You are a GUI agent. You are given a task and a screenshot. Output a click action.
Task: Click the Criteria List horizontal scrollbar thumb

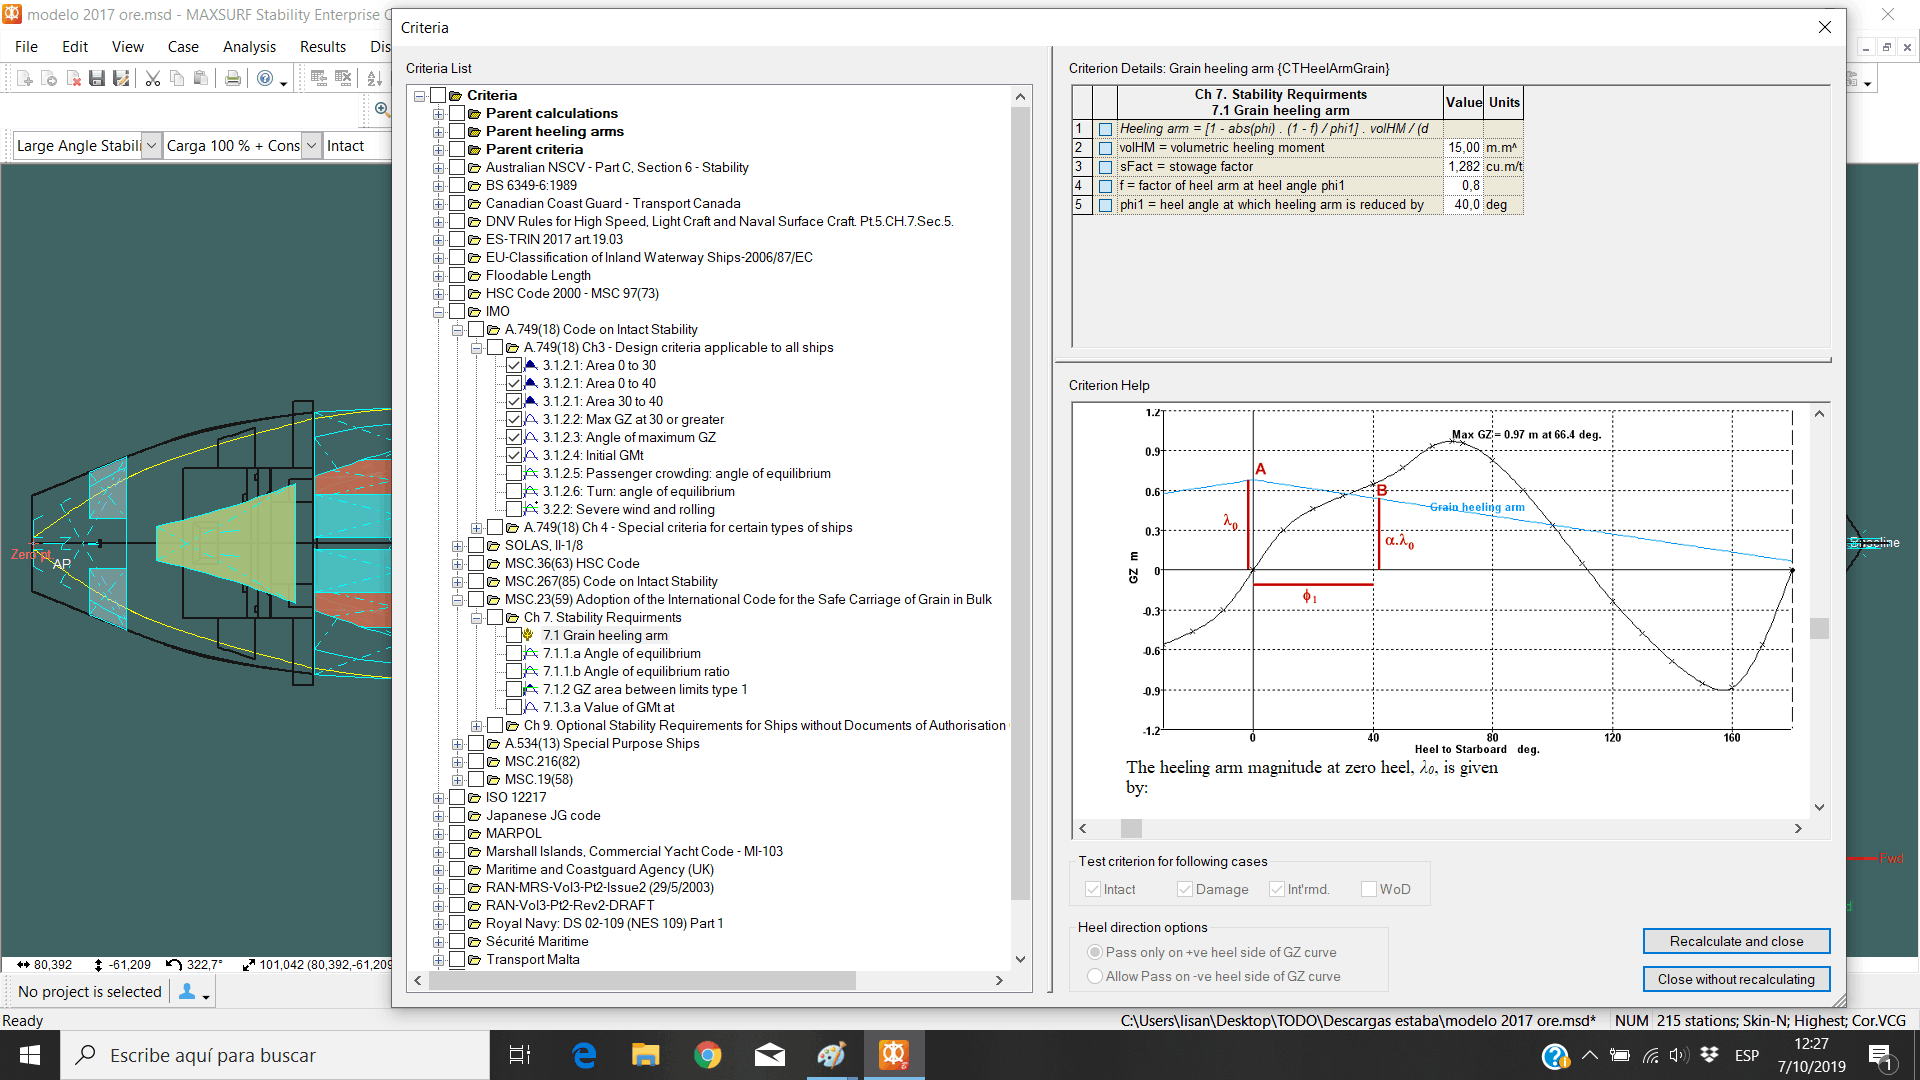[642, 981]
